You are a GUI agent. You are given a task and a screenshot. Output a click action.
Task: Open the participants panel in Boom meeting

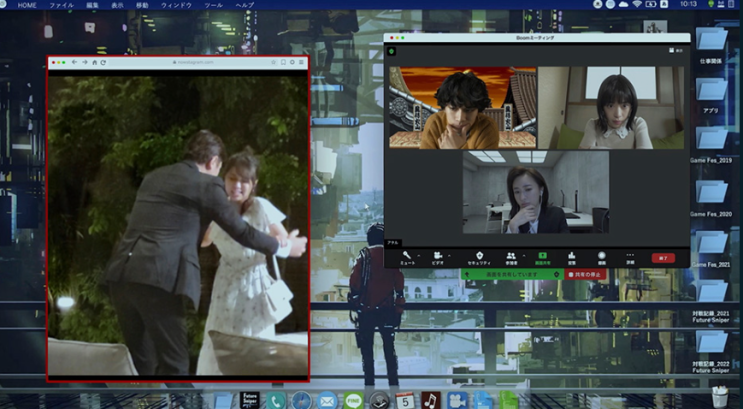[511, 258]
